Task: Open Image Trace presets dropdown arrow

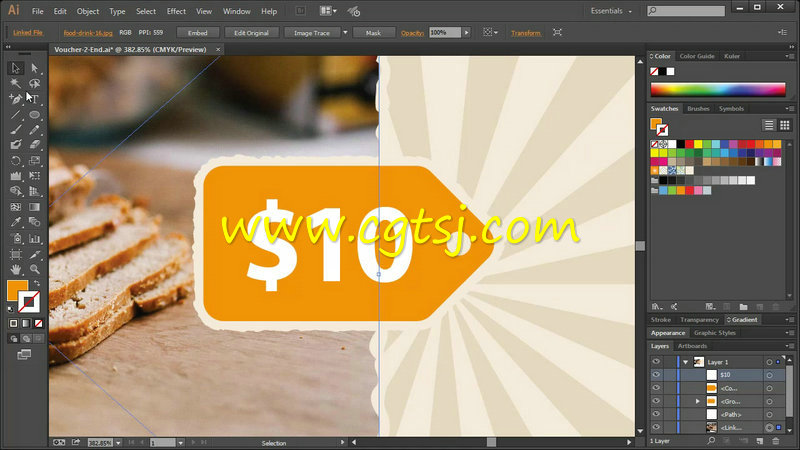Action: (x=345, y=33)
